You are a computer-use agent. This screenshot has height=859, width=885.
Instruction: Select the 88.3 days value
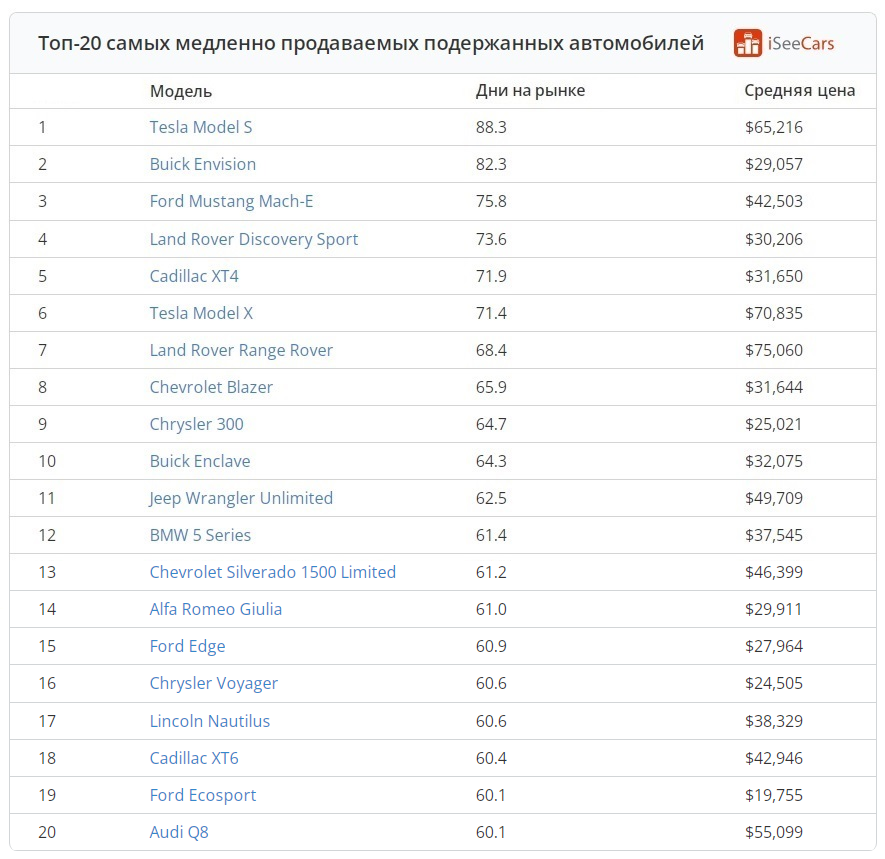coord(491,128)
